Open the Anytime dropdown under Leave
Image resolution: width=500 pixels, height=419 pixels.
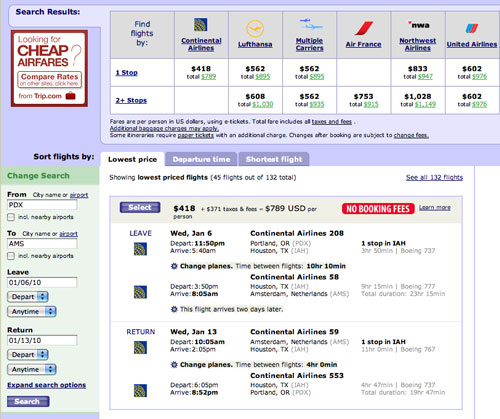pos(32,312)
